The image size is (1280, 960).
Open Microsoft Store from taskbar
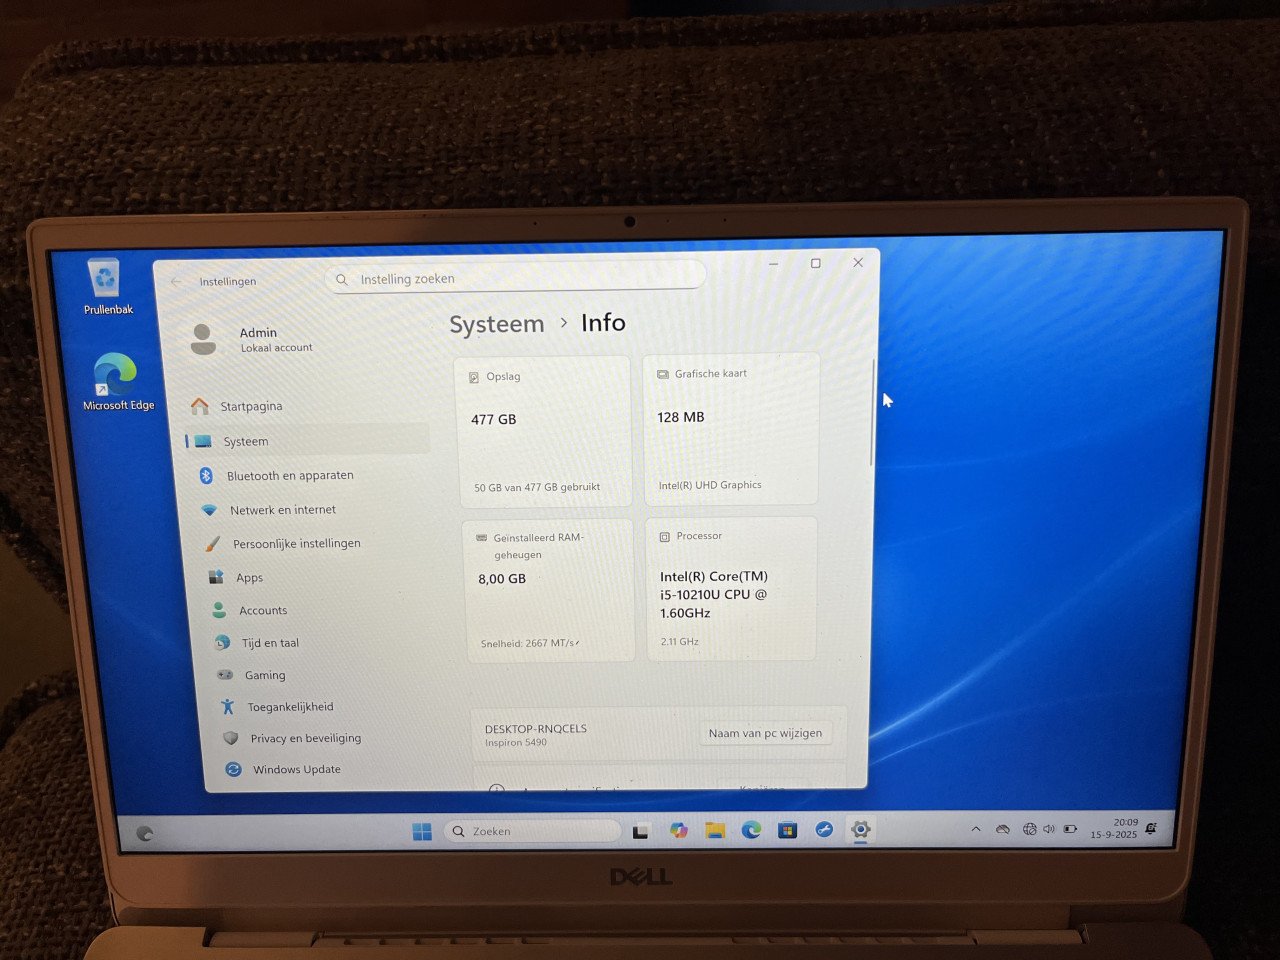click(x=788, y=830)
